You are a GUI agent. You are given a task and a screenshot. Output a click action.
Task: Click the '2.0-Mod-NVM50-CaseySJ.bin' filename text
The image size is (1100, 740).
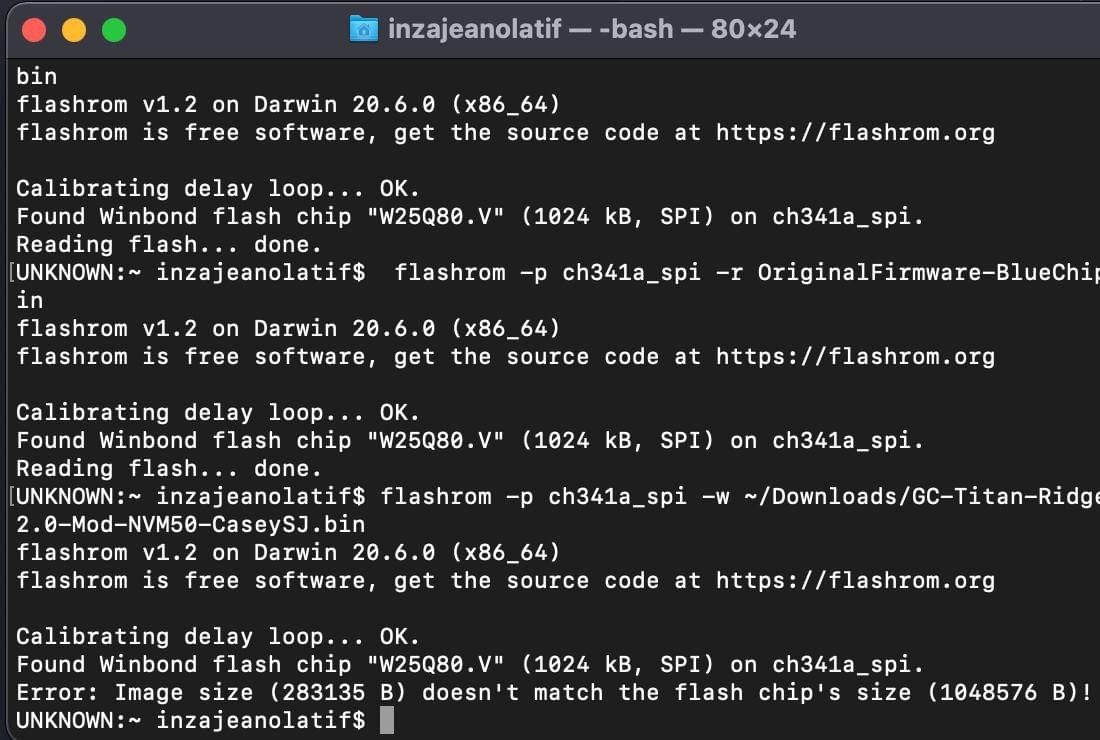(191, 524)
